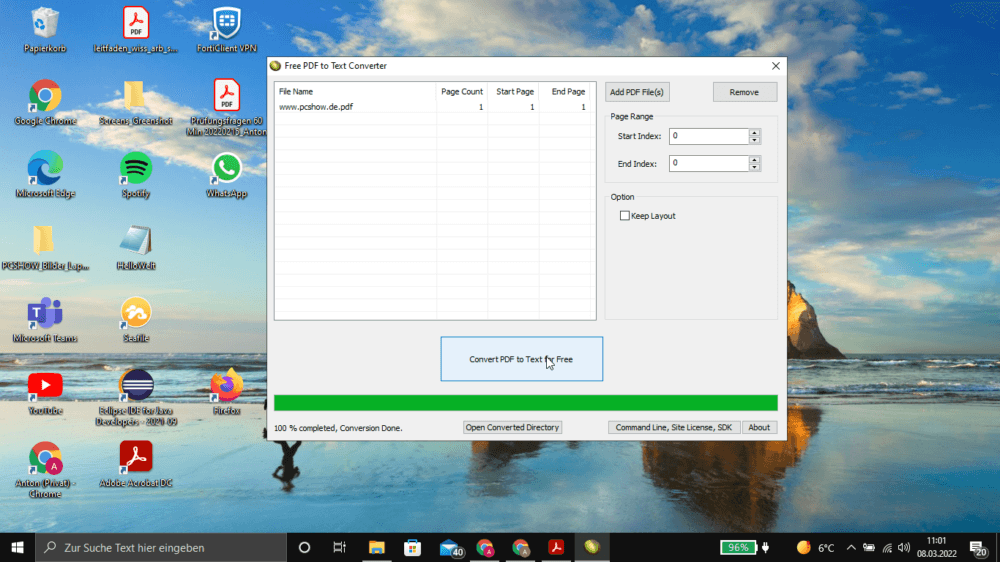Open File Explorer from taskbar

376,547
